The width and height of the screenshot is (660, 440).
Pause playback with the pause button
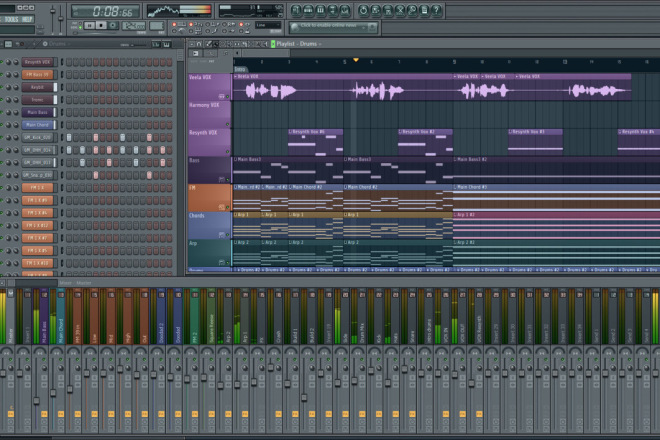tap(89, 26)
